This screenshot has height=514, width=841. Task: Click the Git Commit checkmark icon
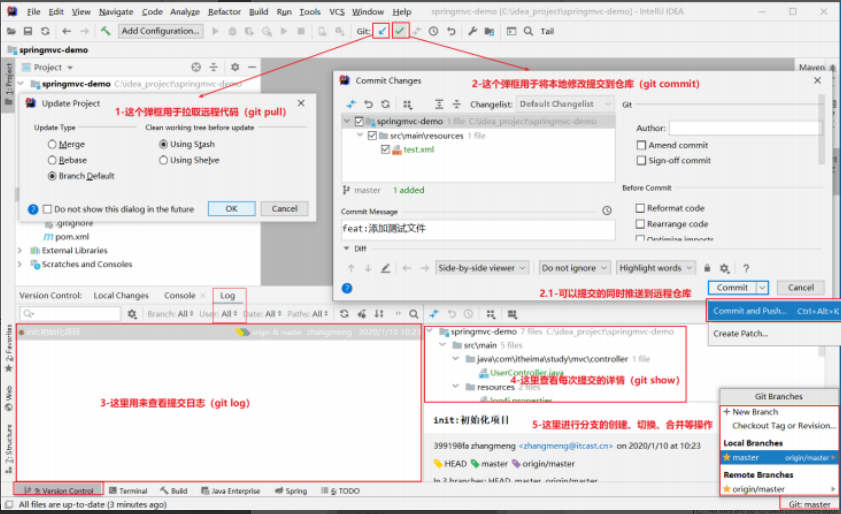click(400, 31)
